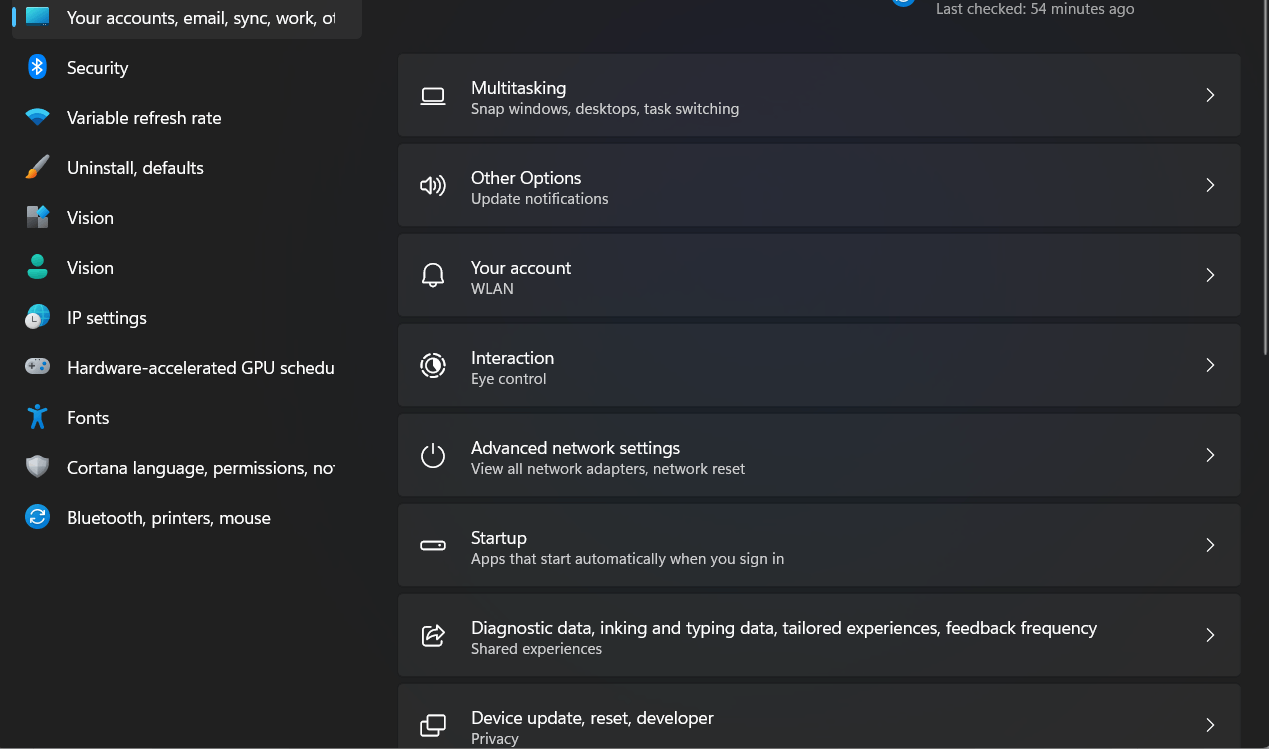This screenshot has height=749, width=1269.
Task: Click the person icon beside Vision
Action: pyautogui.click(x=37, y=267)
